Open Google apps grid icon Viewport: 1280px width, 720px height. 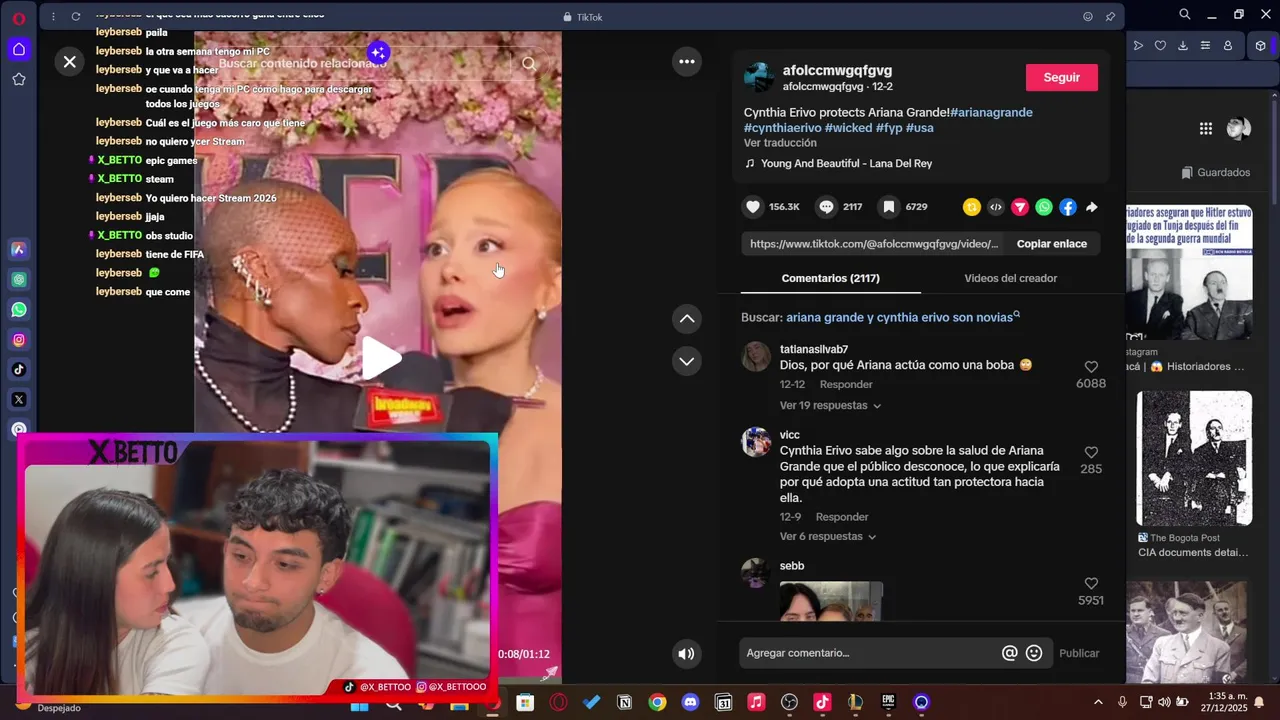pyautogui.click(x=1206, y=128)
